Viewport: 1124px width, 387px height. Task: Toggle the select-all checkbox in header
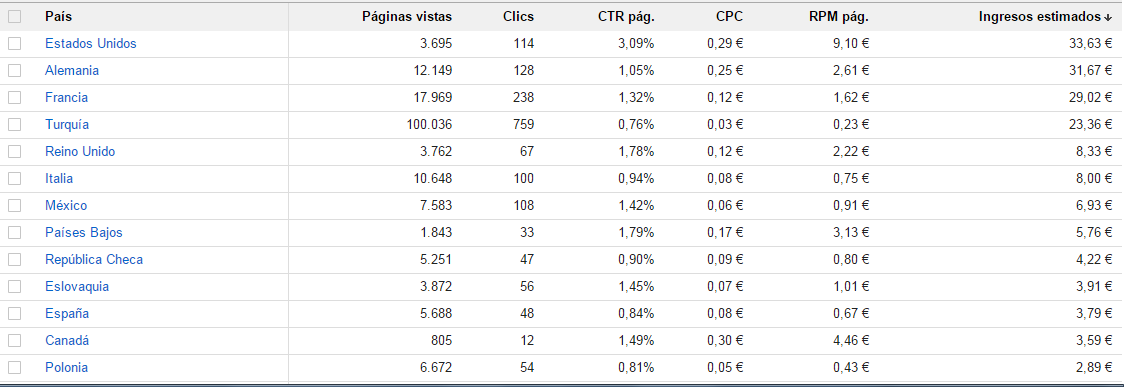point(14,16)
